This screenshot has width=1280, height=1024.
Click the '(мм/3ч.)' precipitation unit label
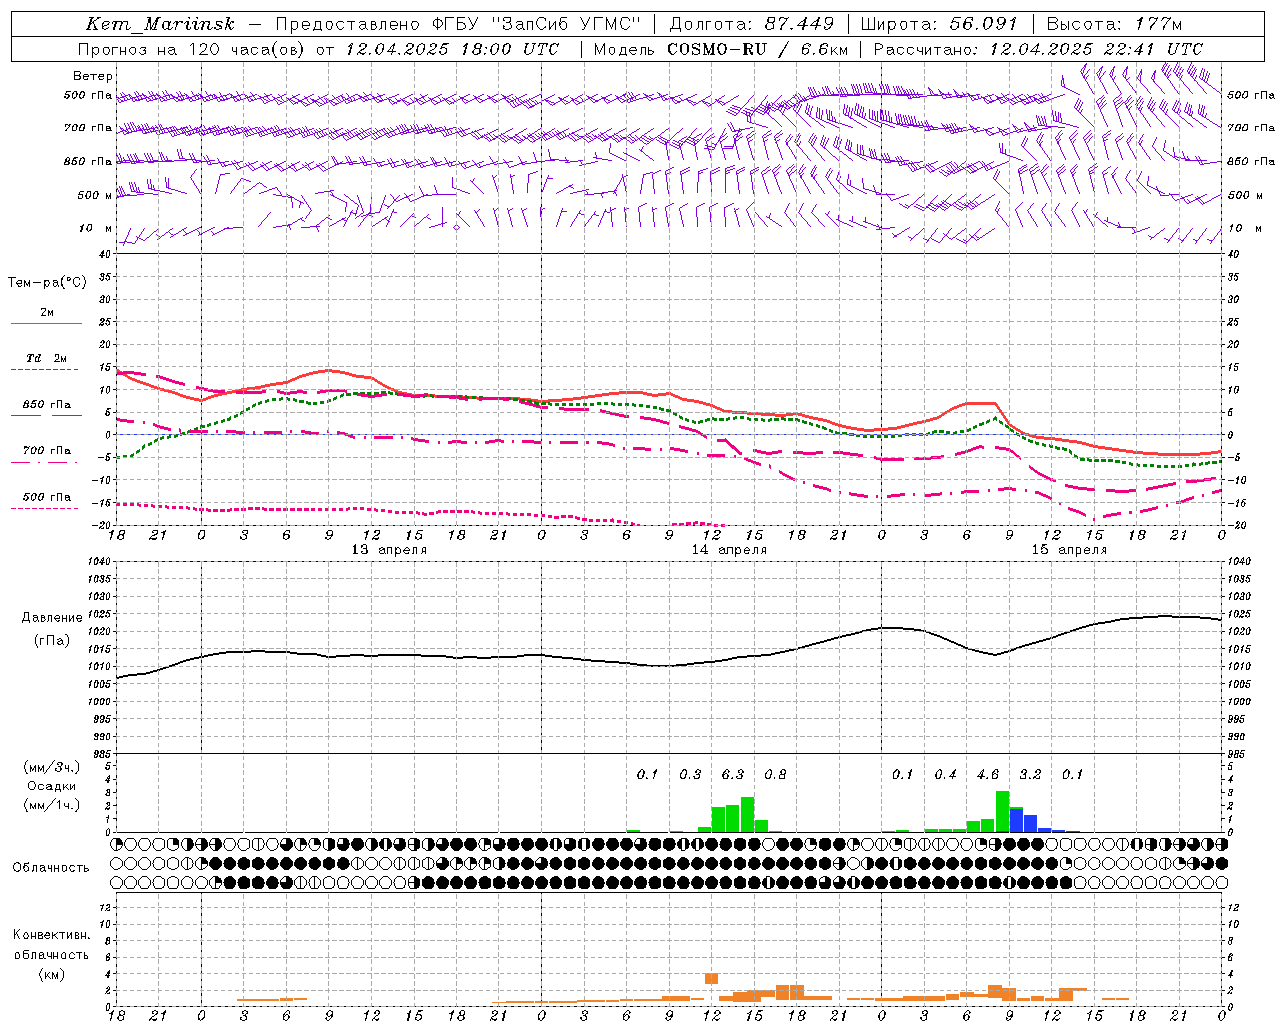[52, 767]
